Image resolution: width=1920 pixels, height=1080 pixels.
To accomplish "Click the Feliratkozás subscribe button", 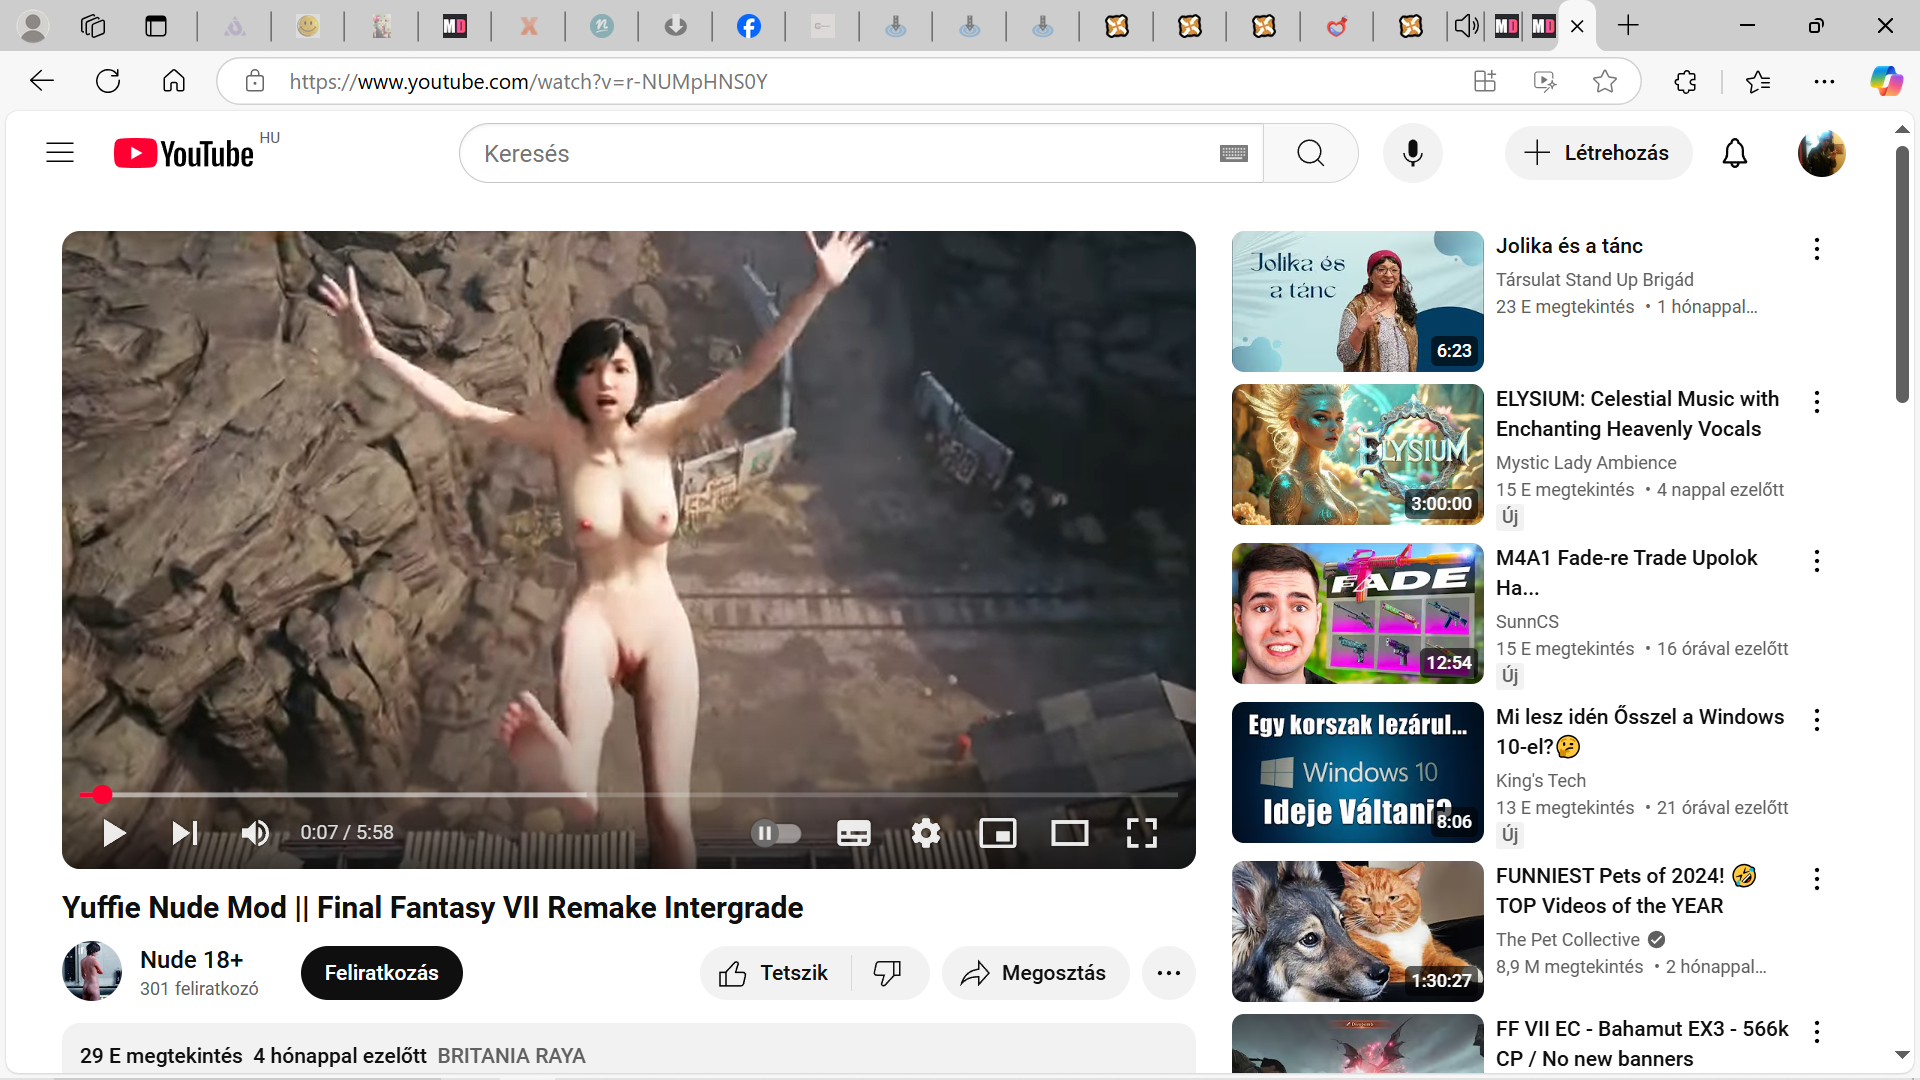I will [381, 973].
